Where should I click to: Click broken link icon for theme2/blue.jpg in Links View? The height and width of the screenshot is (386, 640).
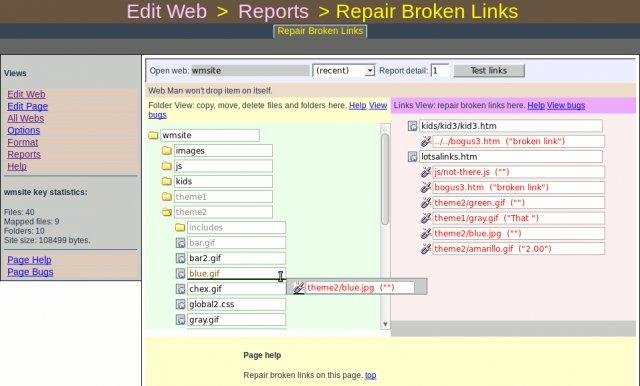point(426,233)
